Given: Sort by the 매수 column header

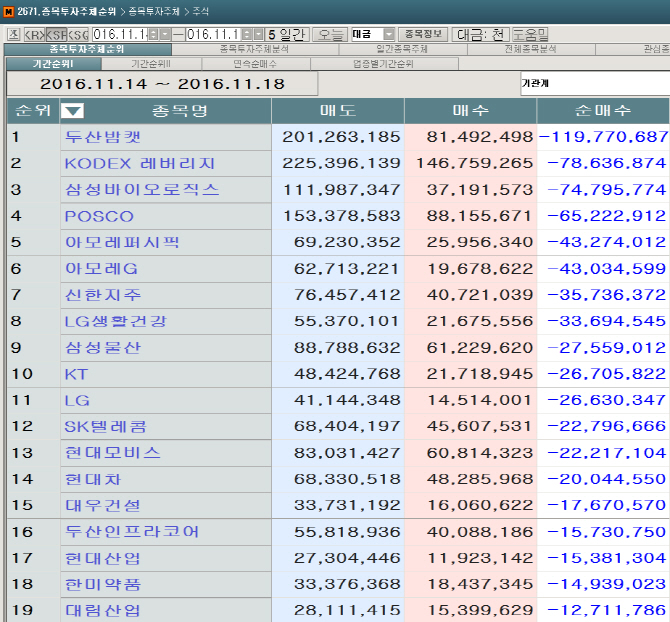Looking at the screenshot, I should coord(470,111).
